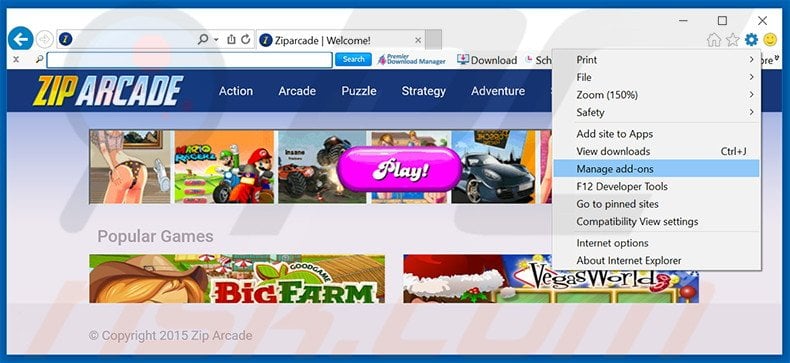
Task: Select Add site to Apps
Action: 656,134
